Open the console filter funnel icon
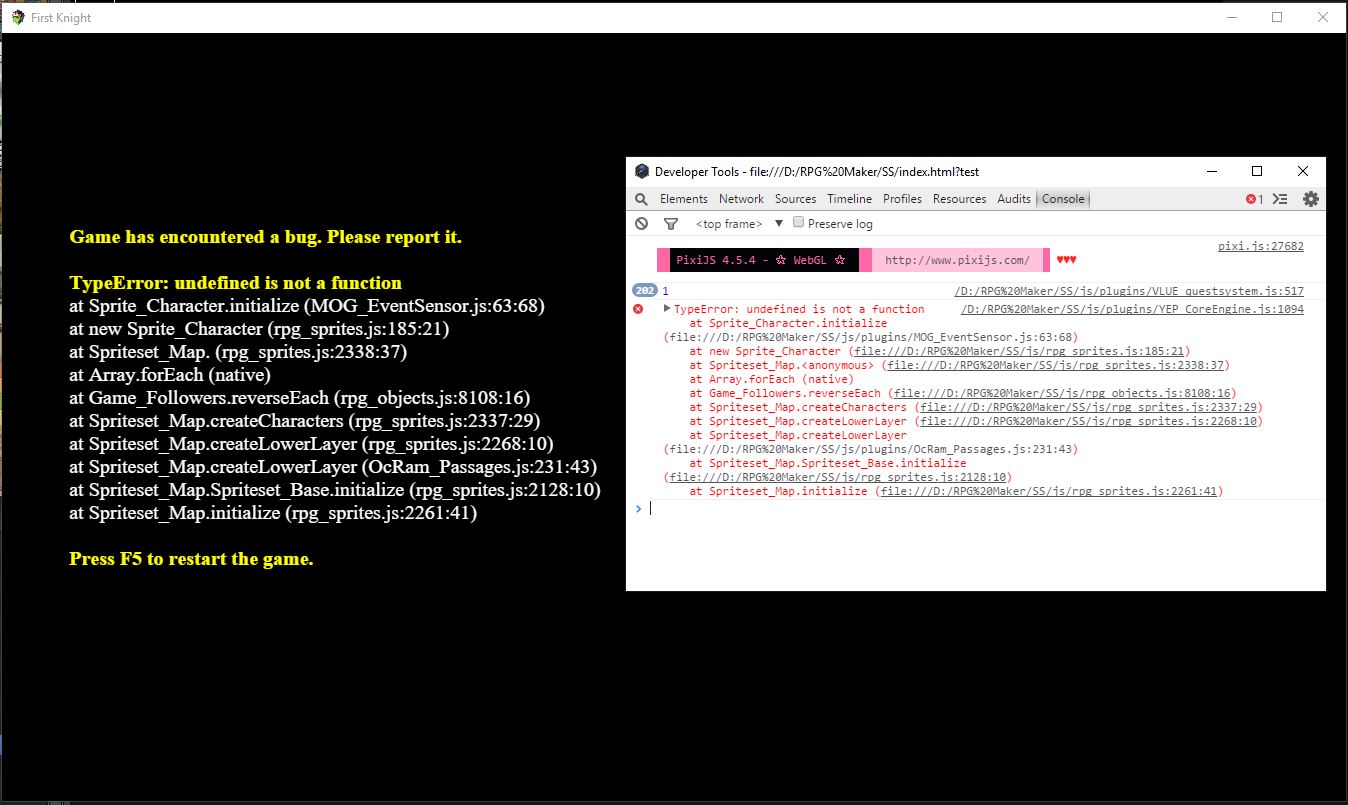This screenshot has height=805, width=1348. 671,224
